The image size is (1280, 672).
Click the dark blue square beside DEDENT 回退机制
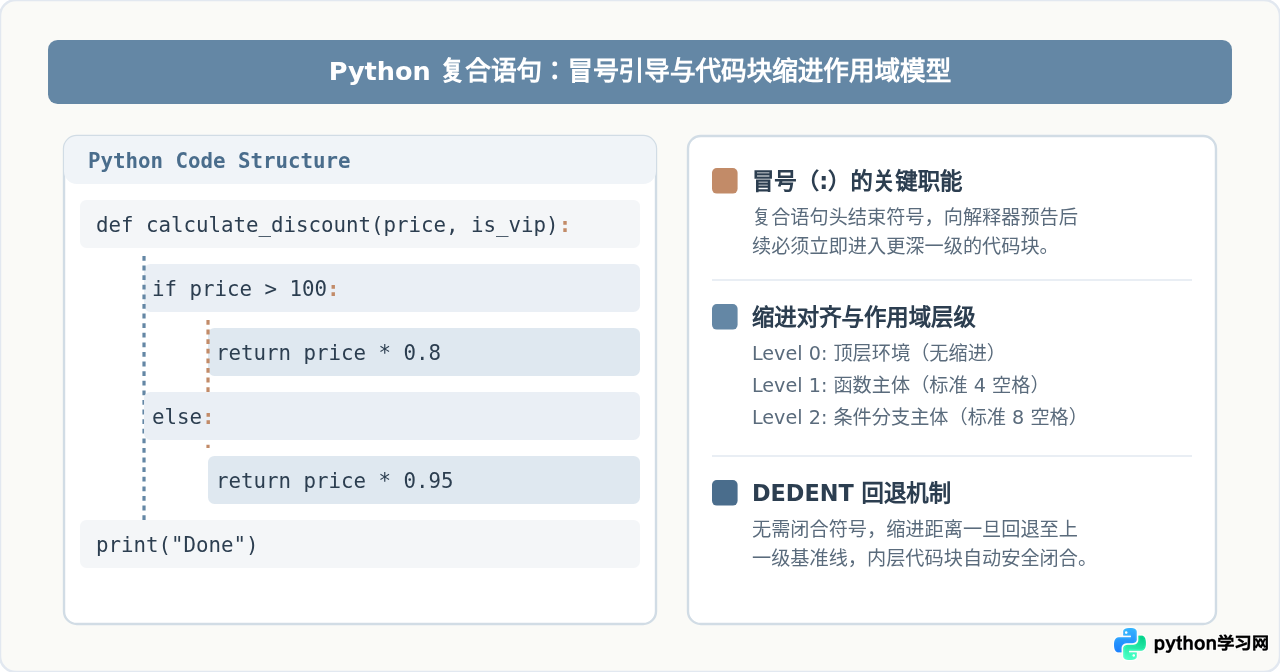click(x=725, y=493)
